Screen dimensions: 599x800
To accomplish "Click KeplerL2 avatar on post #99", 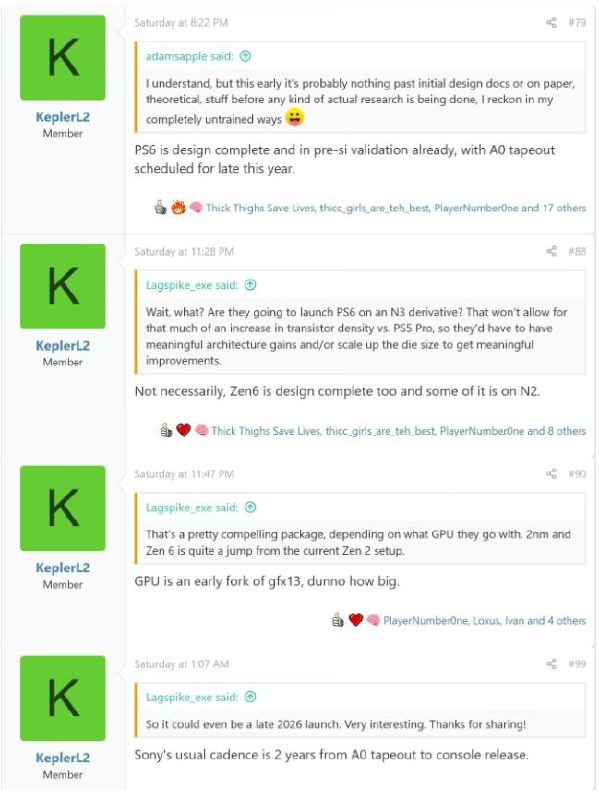I will click(x=63, y=698).
